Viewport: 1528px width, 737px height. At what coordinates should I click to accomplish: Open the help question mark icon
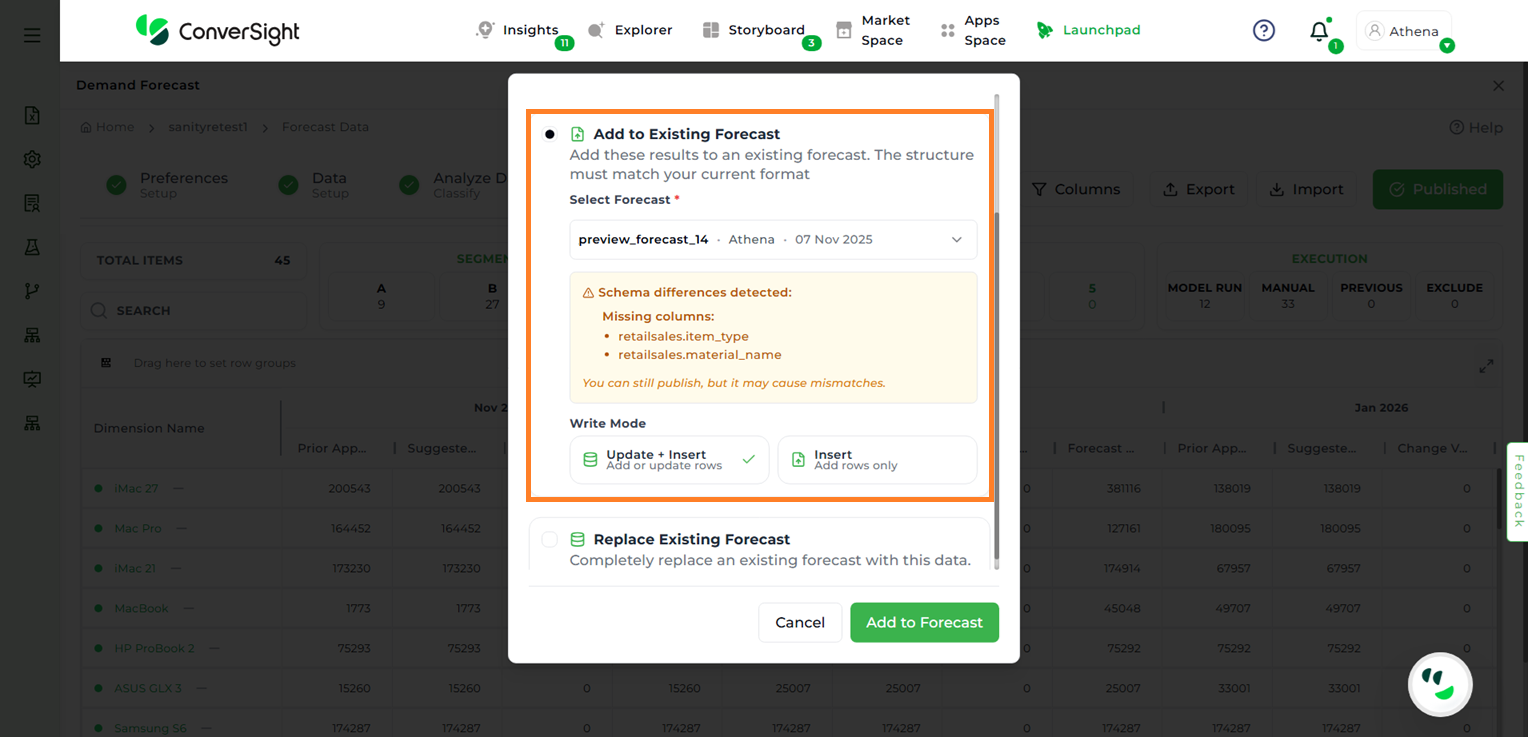[x=1264, y=31]
